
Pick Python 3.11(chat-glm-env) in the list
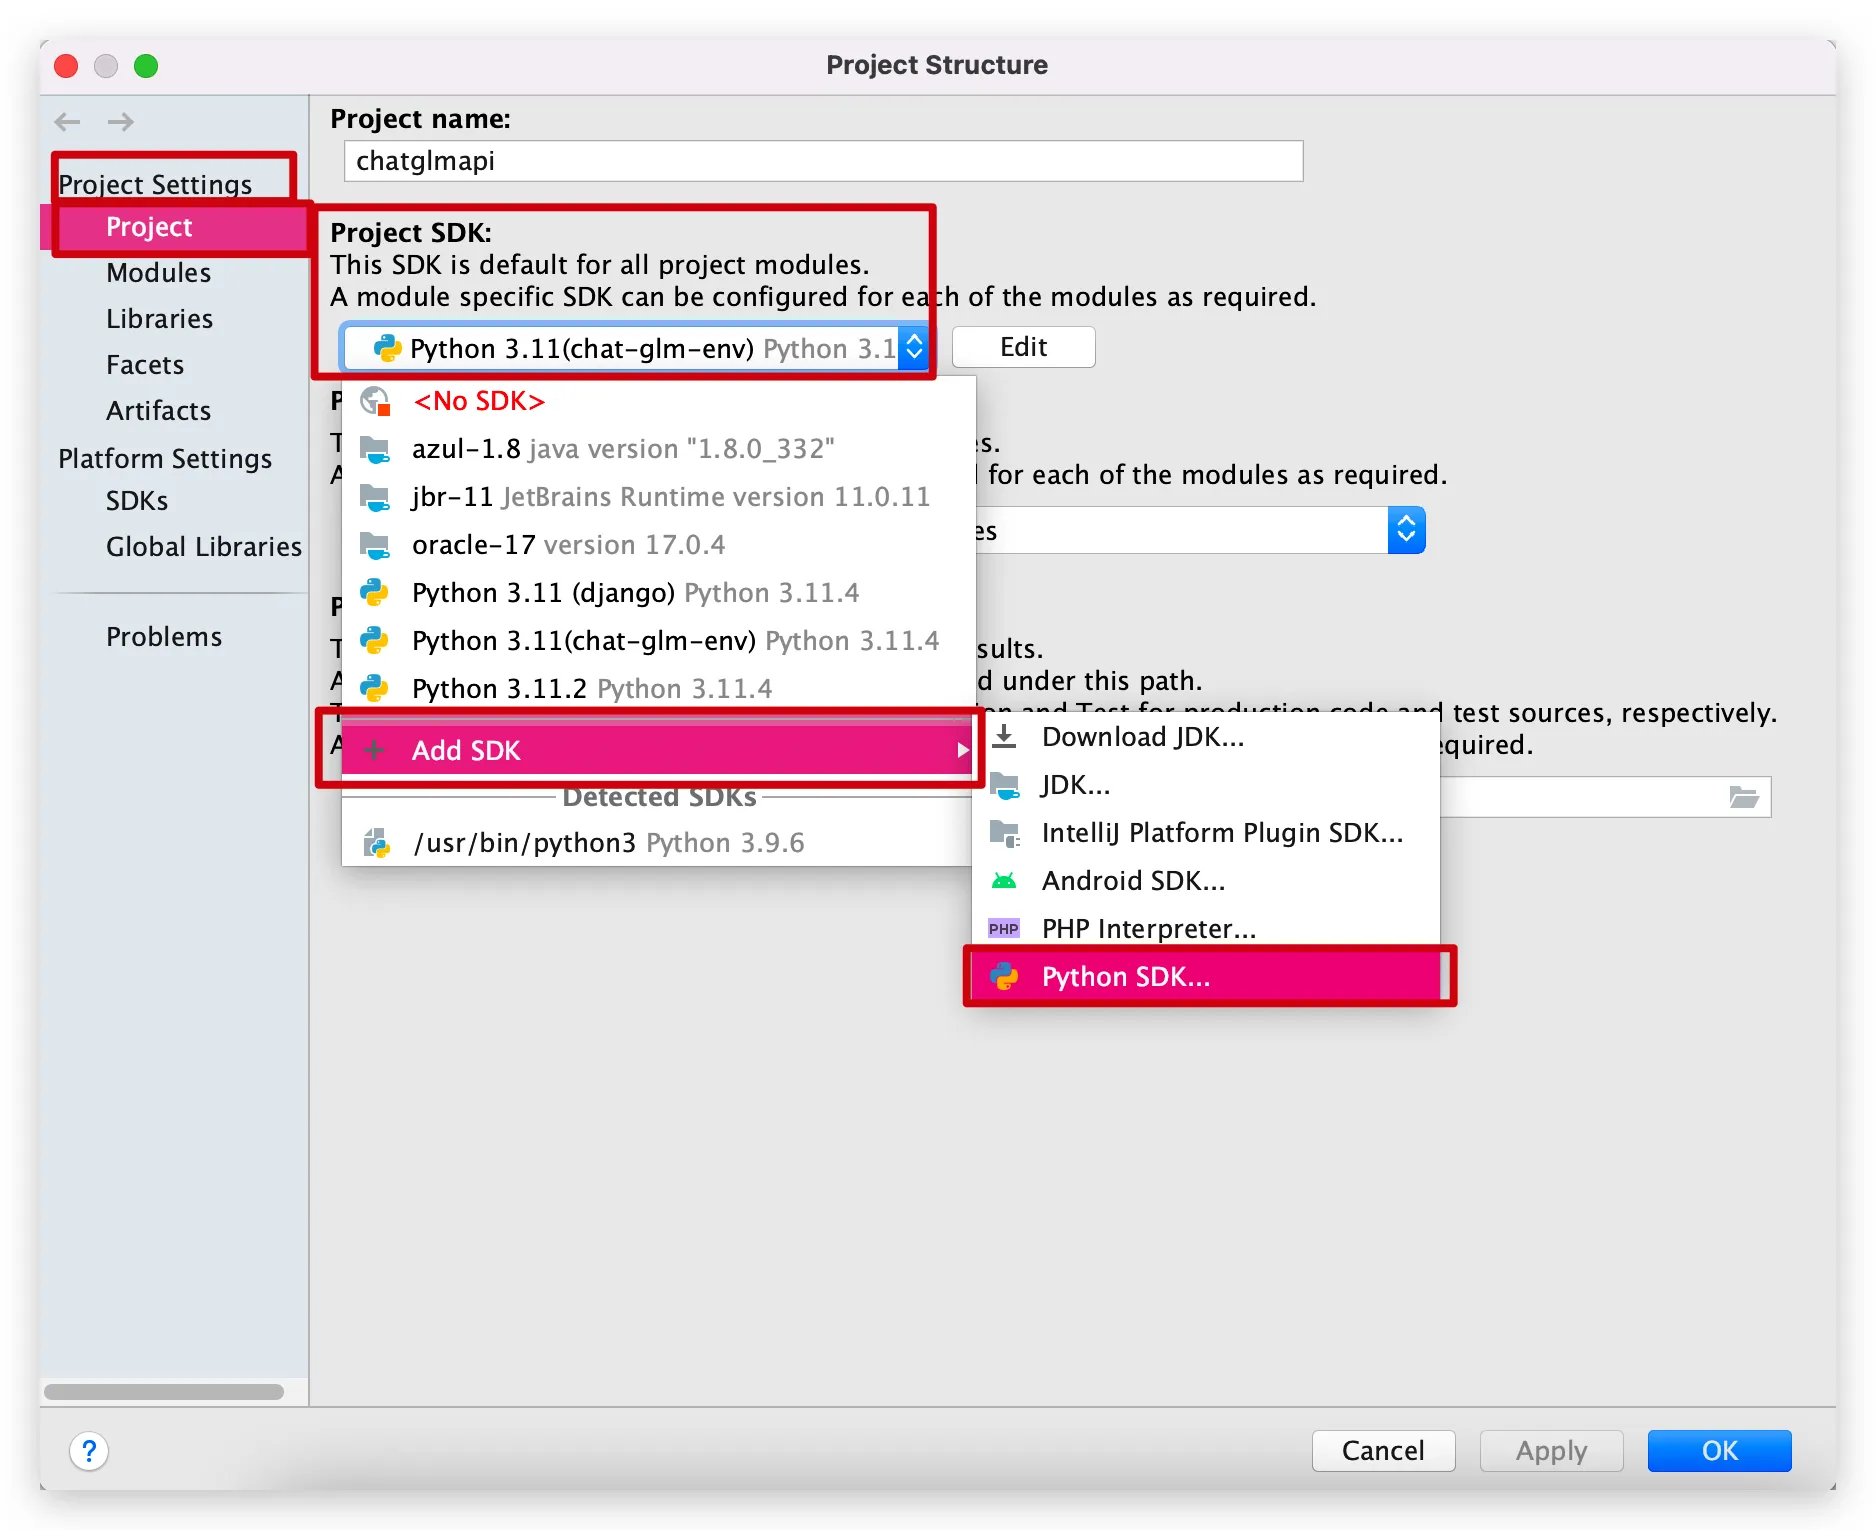658,641
